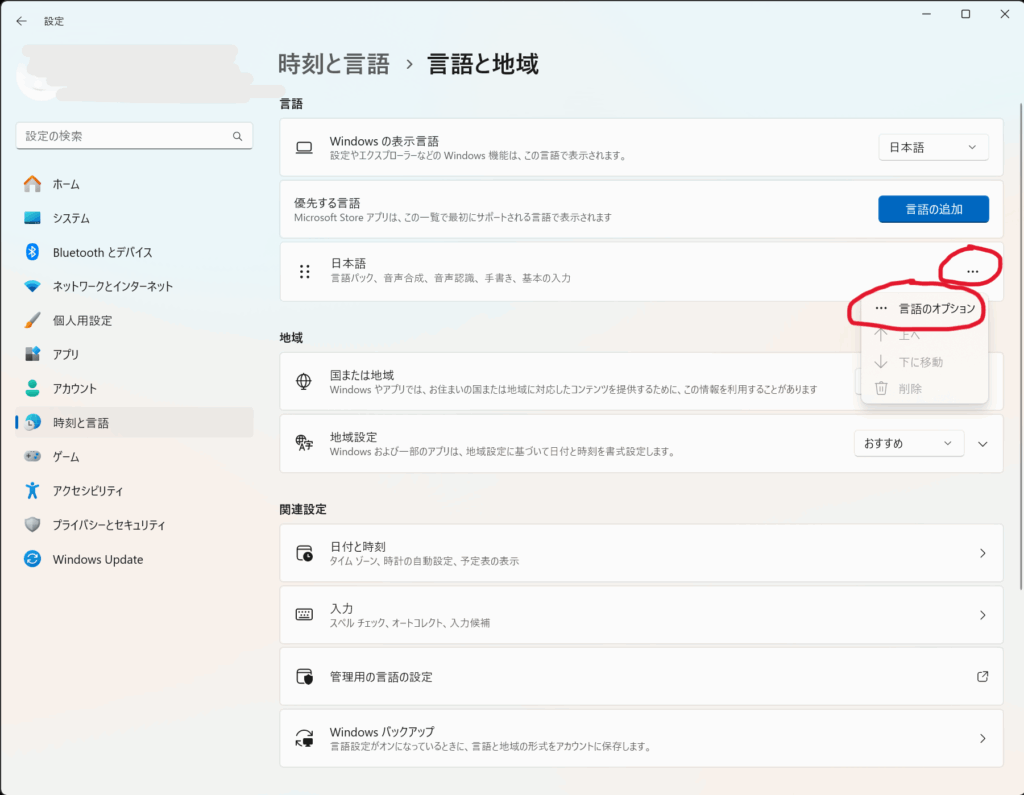Open the Bluetooth とデバイス settings page
This screenshot has width=1024, height=795.
click(x=134, y=252)
